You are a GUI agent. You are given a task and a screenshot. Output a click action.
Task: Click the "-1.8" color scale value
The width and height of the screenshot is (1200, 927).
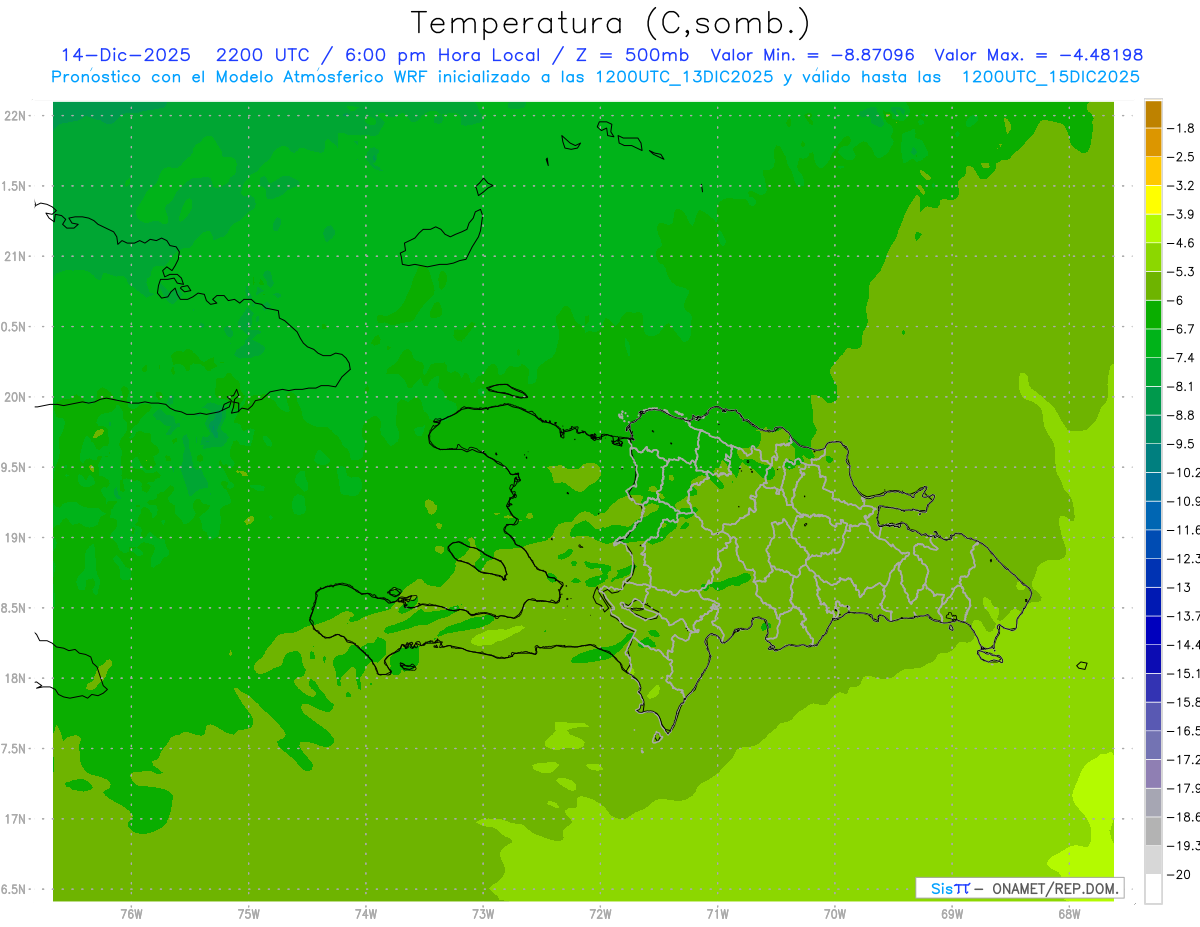pos(1181,128)
